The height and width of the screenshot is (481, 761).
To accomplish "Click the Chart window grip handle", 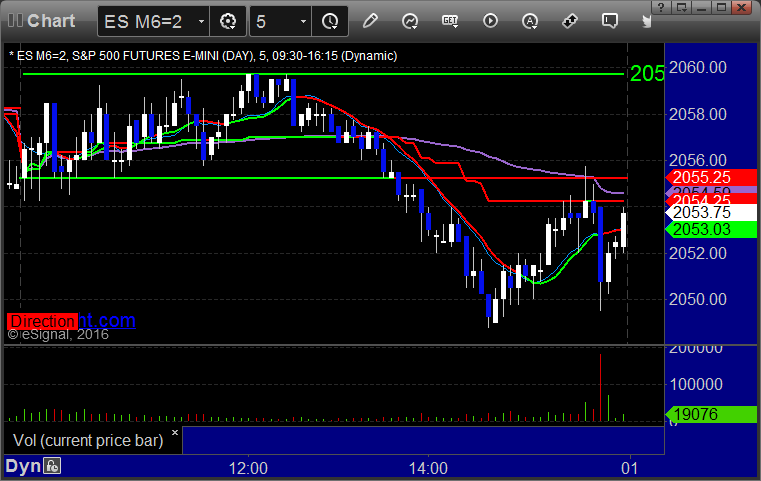I will point(16,20).
